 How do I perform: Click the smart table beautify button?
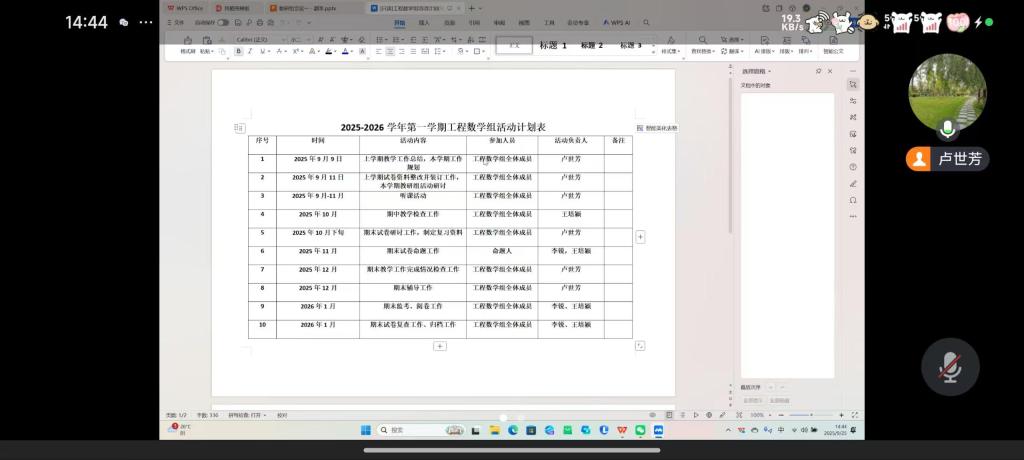click(657, 128)
